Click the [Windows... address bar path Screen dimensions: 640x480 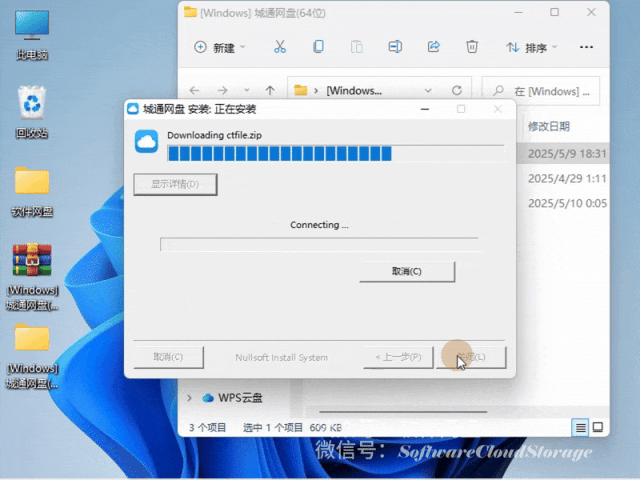coord(354,91)
